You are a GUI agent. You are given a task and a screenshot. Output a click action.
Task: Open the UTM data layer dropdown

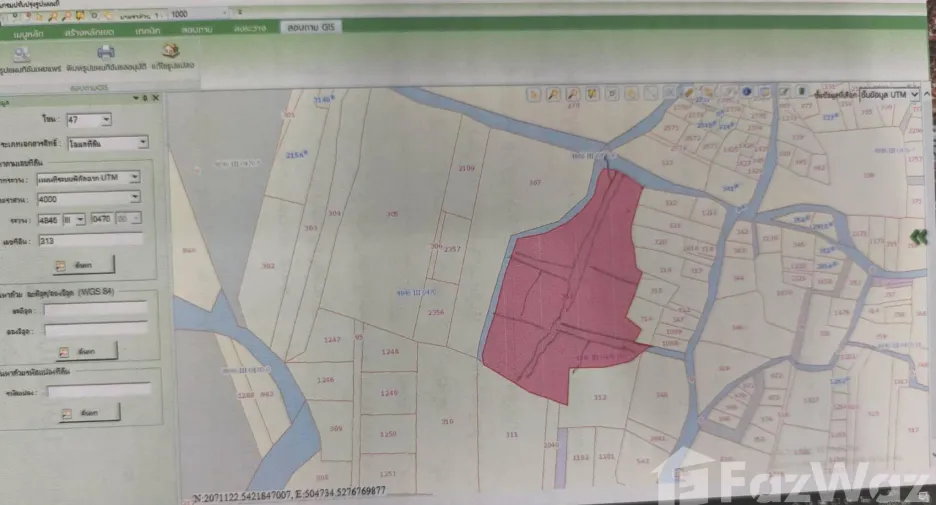889,95
